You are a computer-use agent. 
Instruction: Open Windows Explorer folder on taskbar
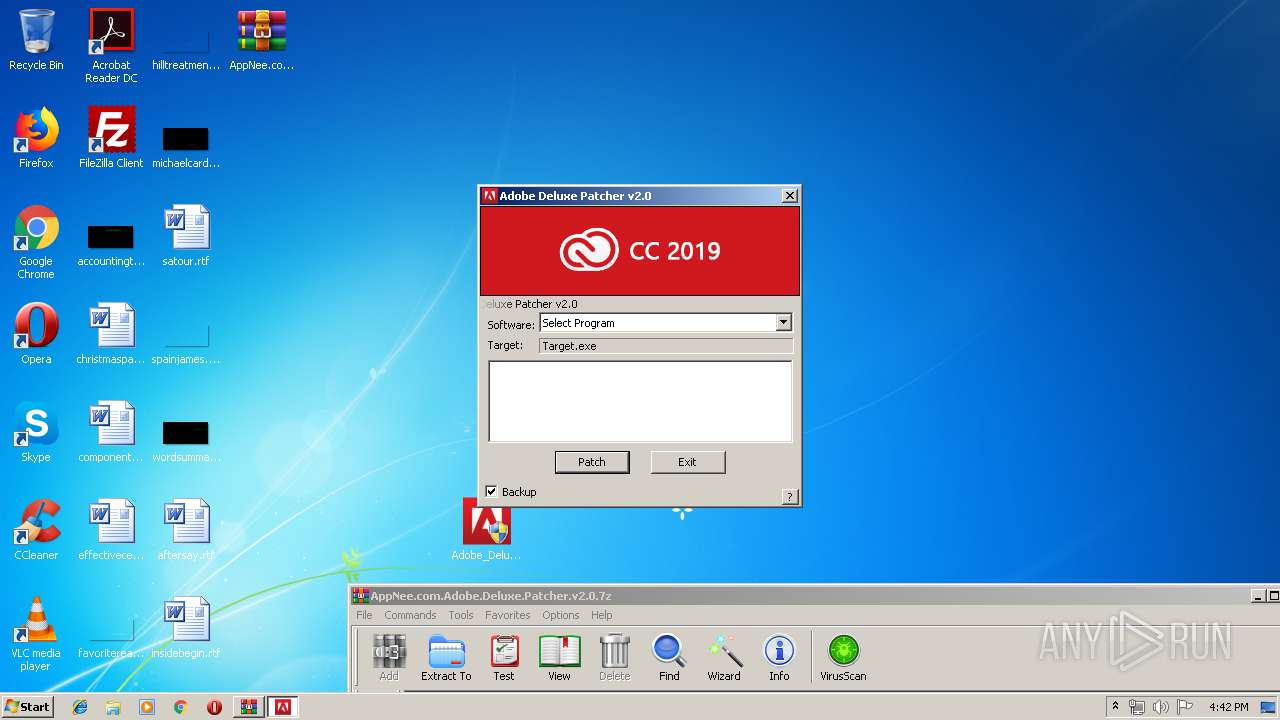[113, 707]
